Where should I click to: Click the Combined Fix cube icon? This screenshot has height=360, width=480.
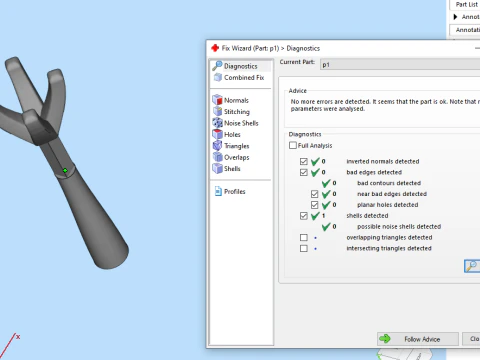pos(218,77)
